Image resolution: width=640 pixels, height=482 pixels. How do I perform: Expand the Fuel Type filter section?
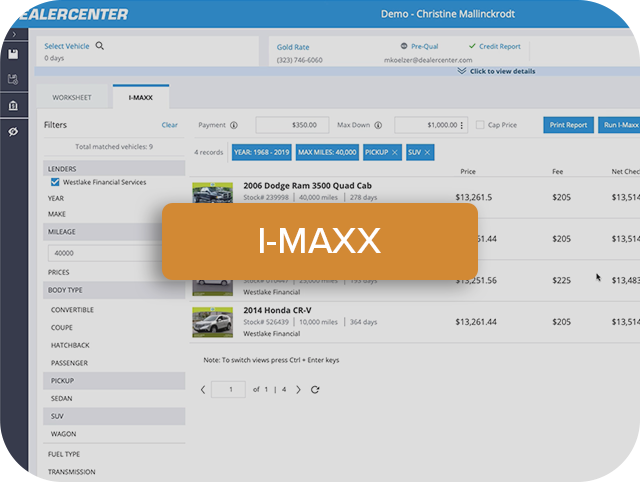[x=64, y=454]
